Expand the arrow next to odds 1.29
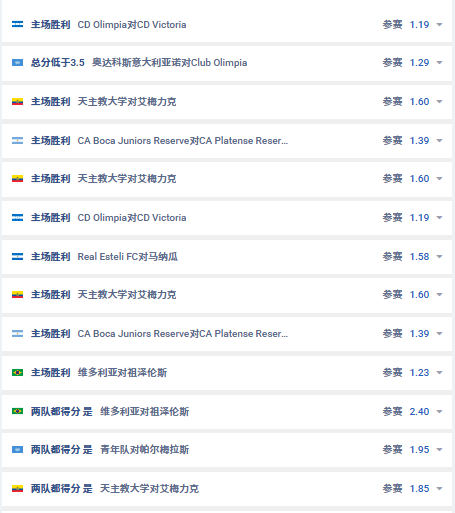455x513 pixels. pos(439,63)
